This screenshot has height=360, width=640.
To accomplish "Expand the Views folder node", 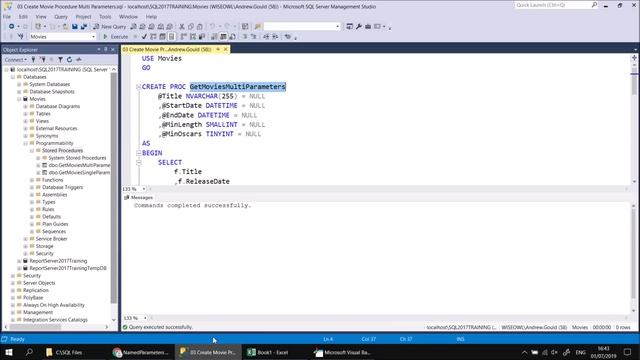I will (x=26, y=121).
